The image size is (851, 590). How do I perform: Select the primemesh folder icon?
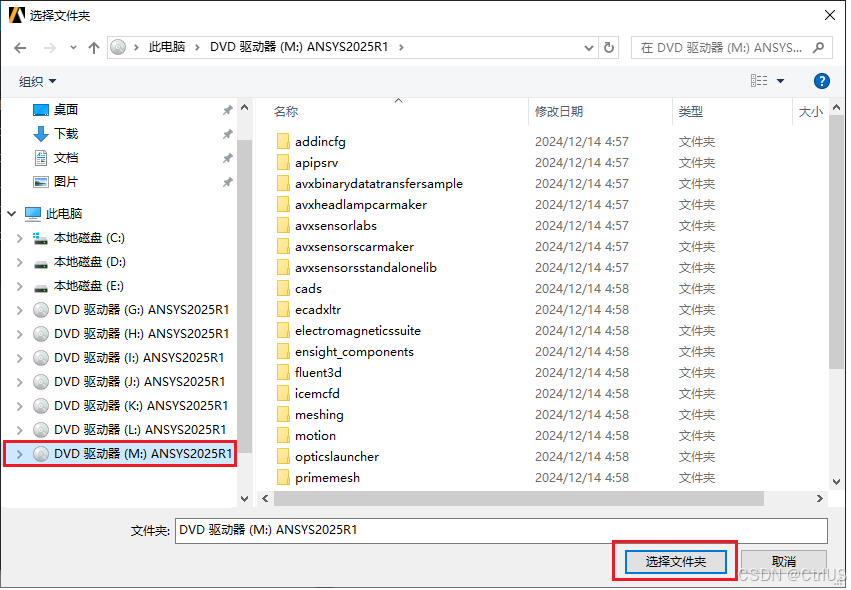click(283, 478)
